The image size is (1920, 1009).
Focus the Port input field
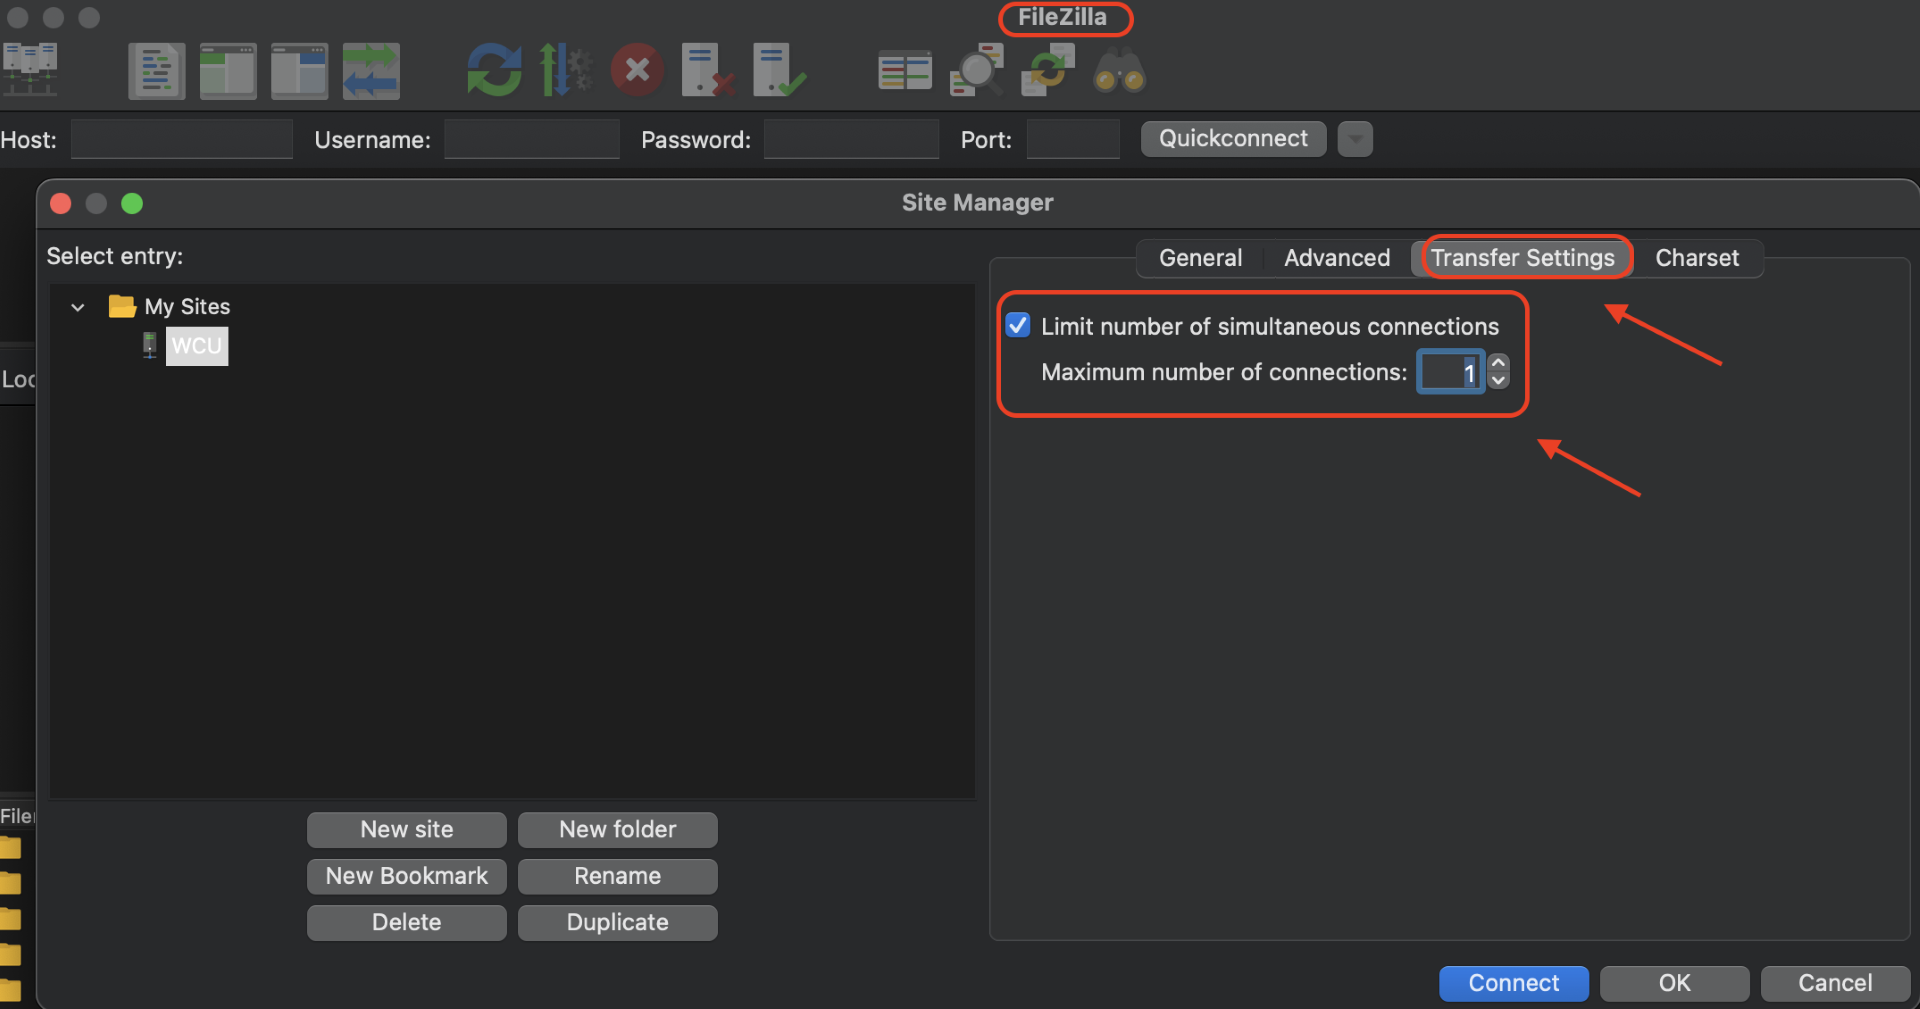point(1073,139)
